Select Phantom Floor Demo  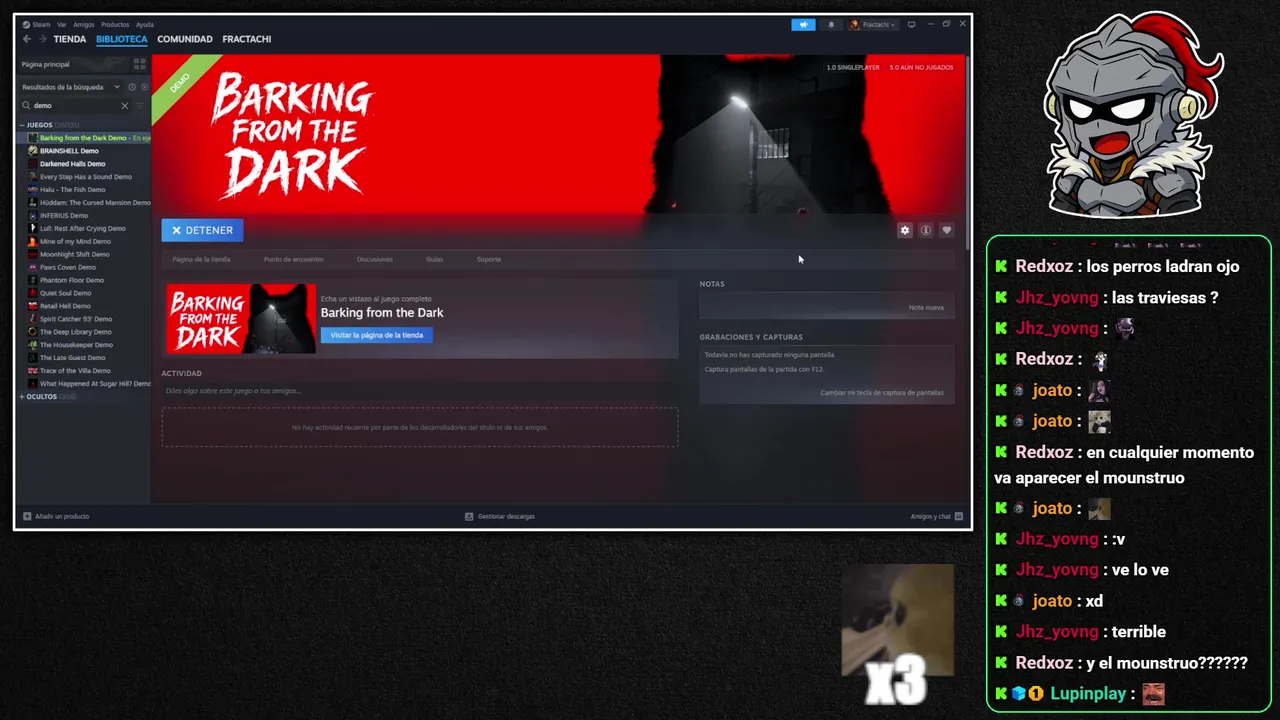(x=72, y=280)
